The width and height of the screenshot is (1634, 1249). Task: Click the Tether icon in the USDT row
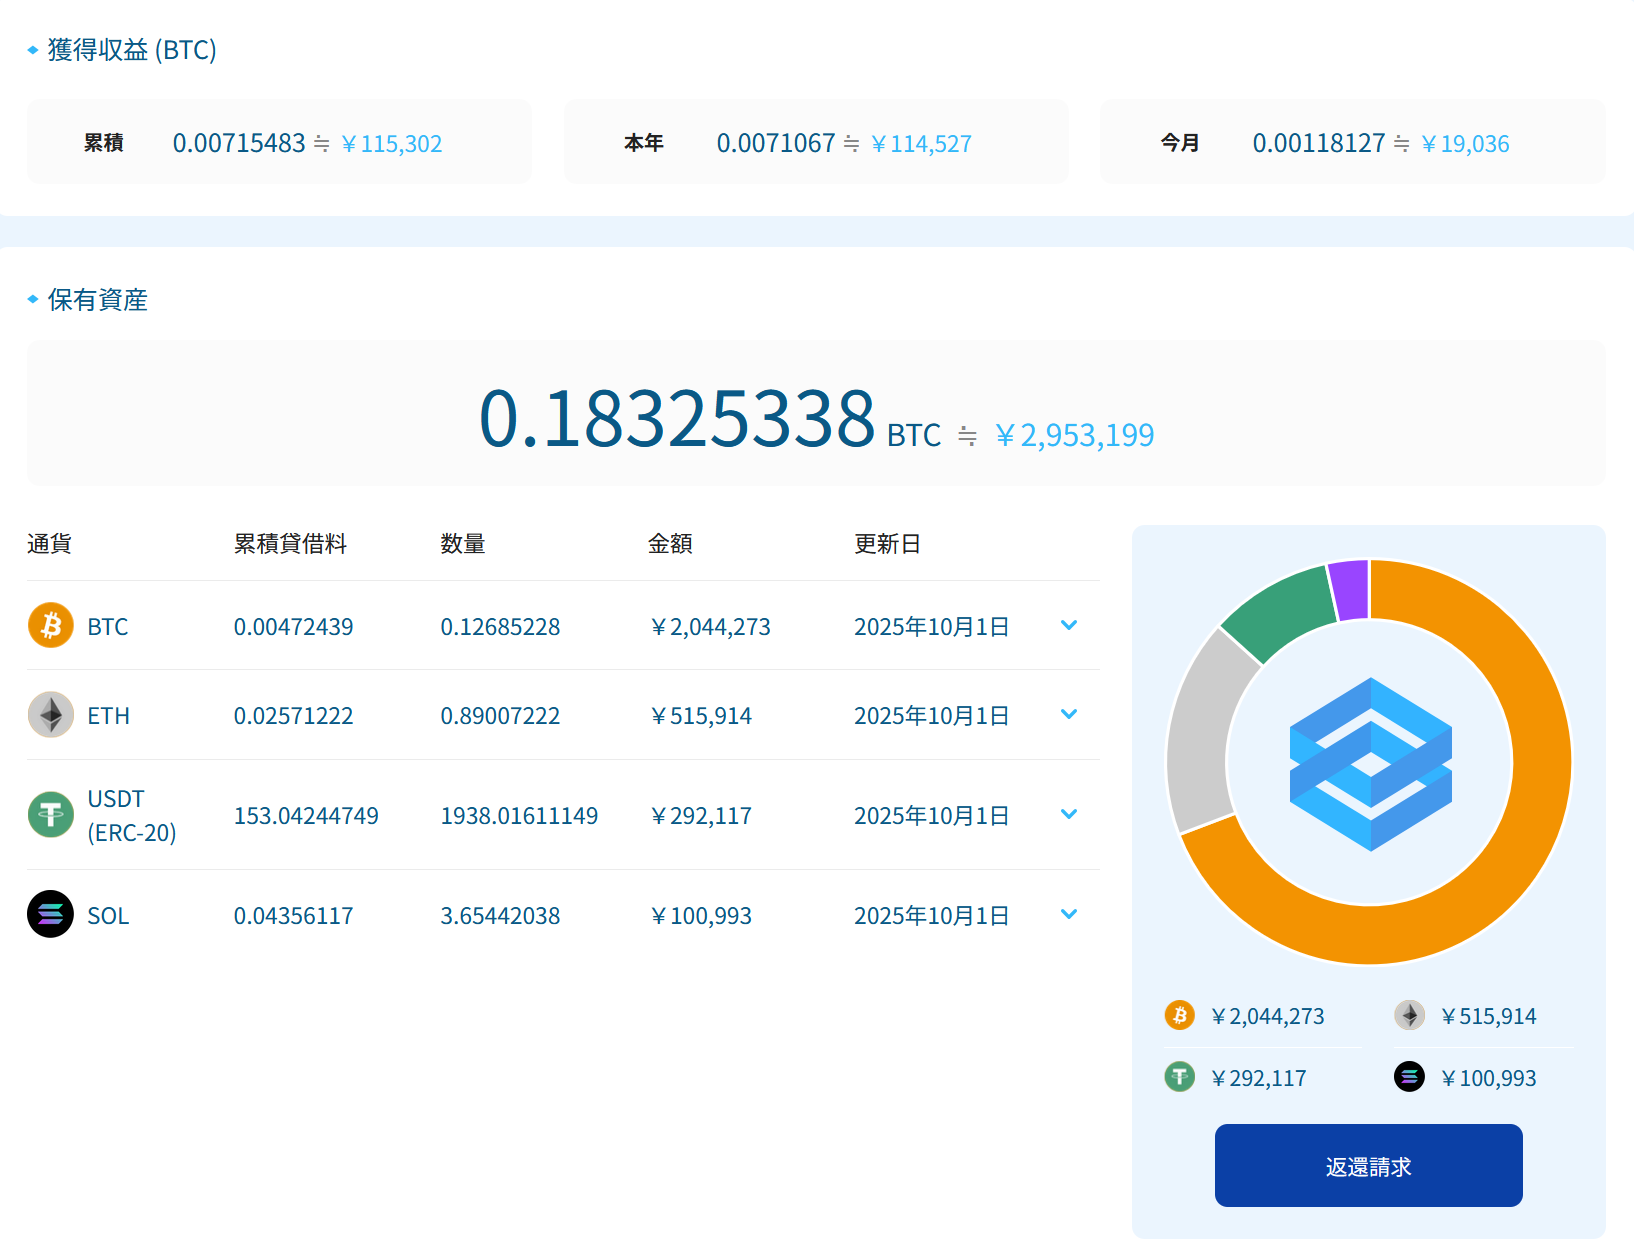(51, 815)
